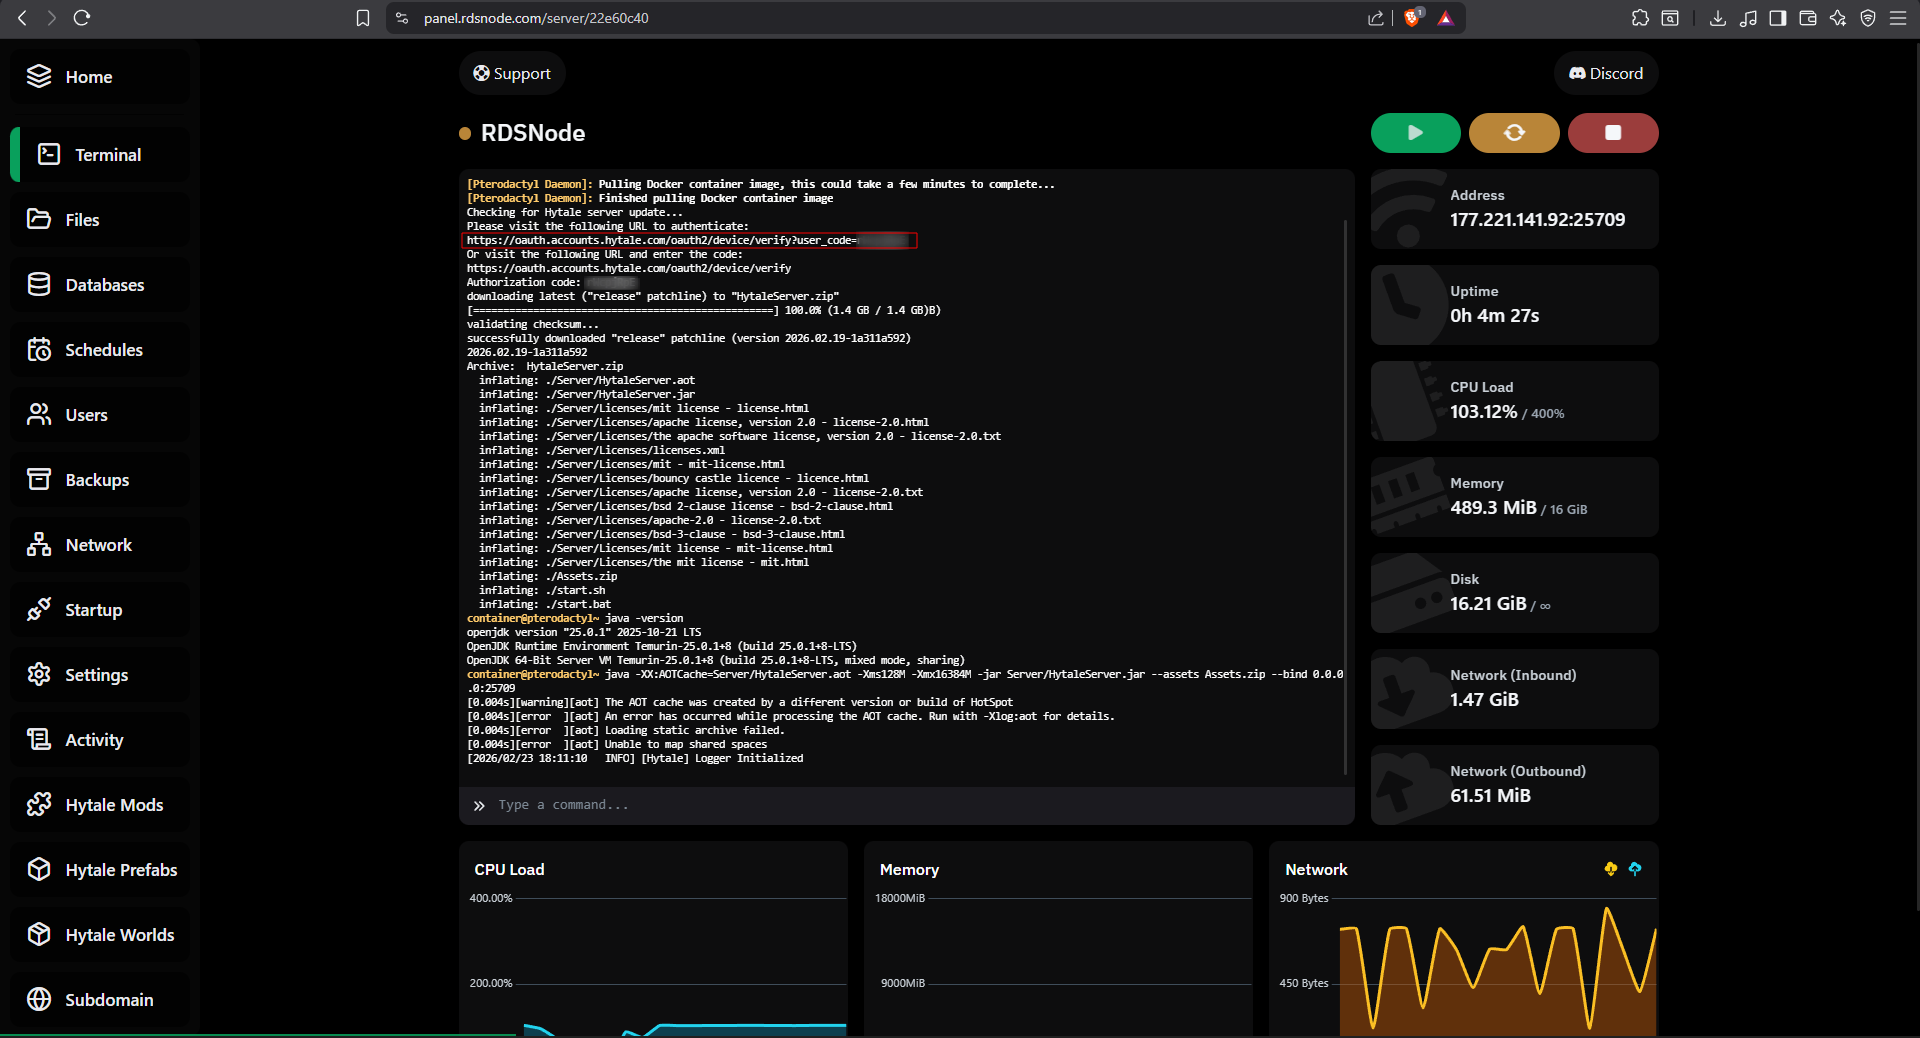Screen dimensions: 1920x1038
Task: Open the Startup configuration page
Action: point(93,610)
